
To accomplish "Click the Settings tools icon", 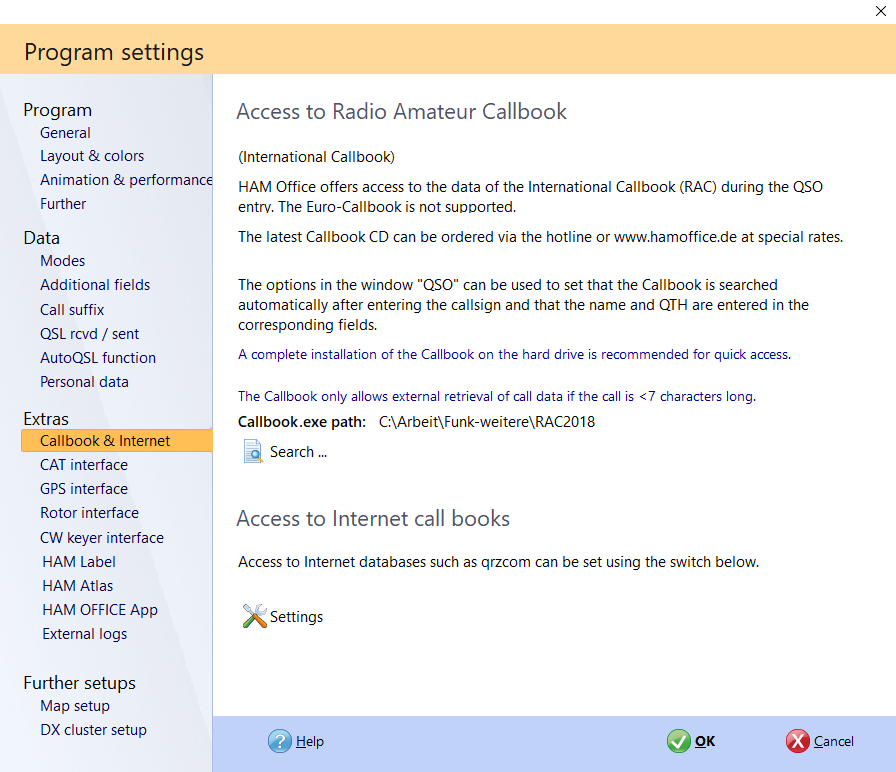I will tap(254, 616).
